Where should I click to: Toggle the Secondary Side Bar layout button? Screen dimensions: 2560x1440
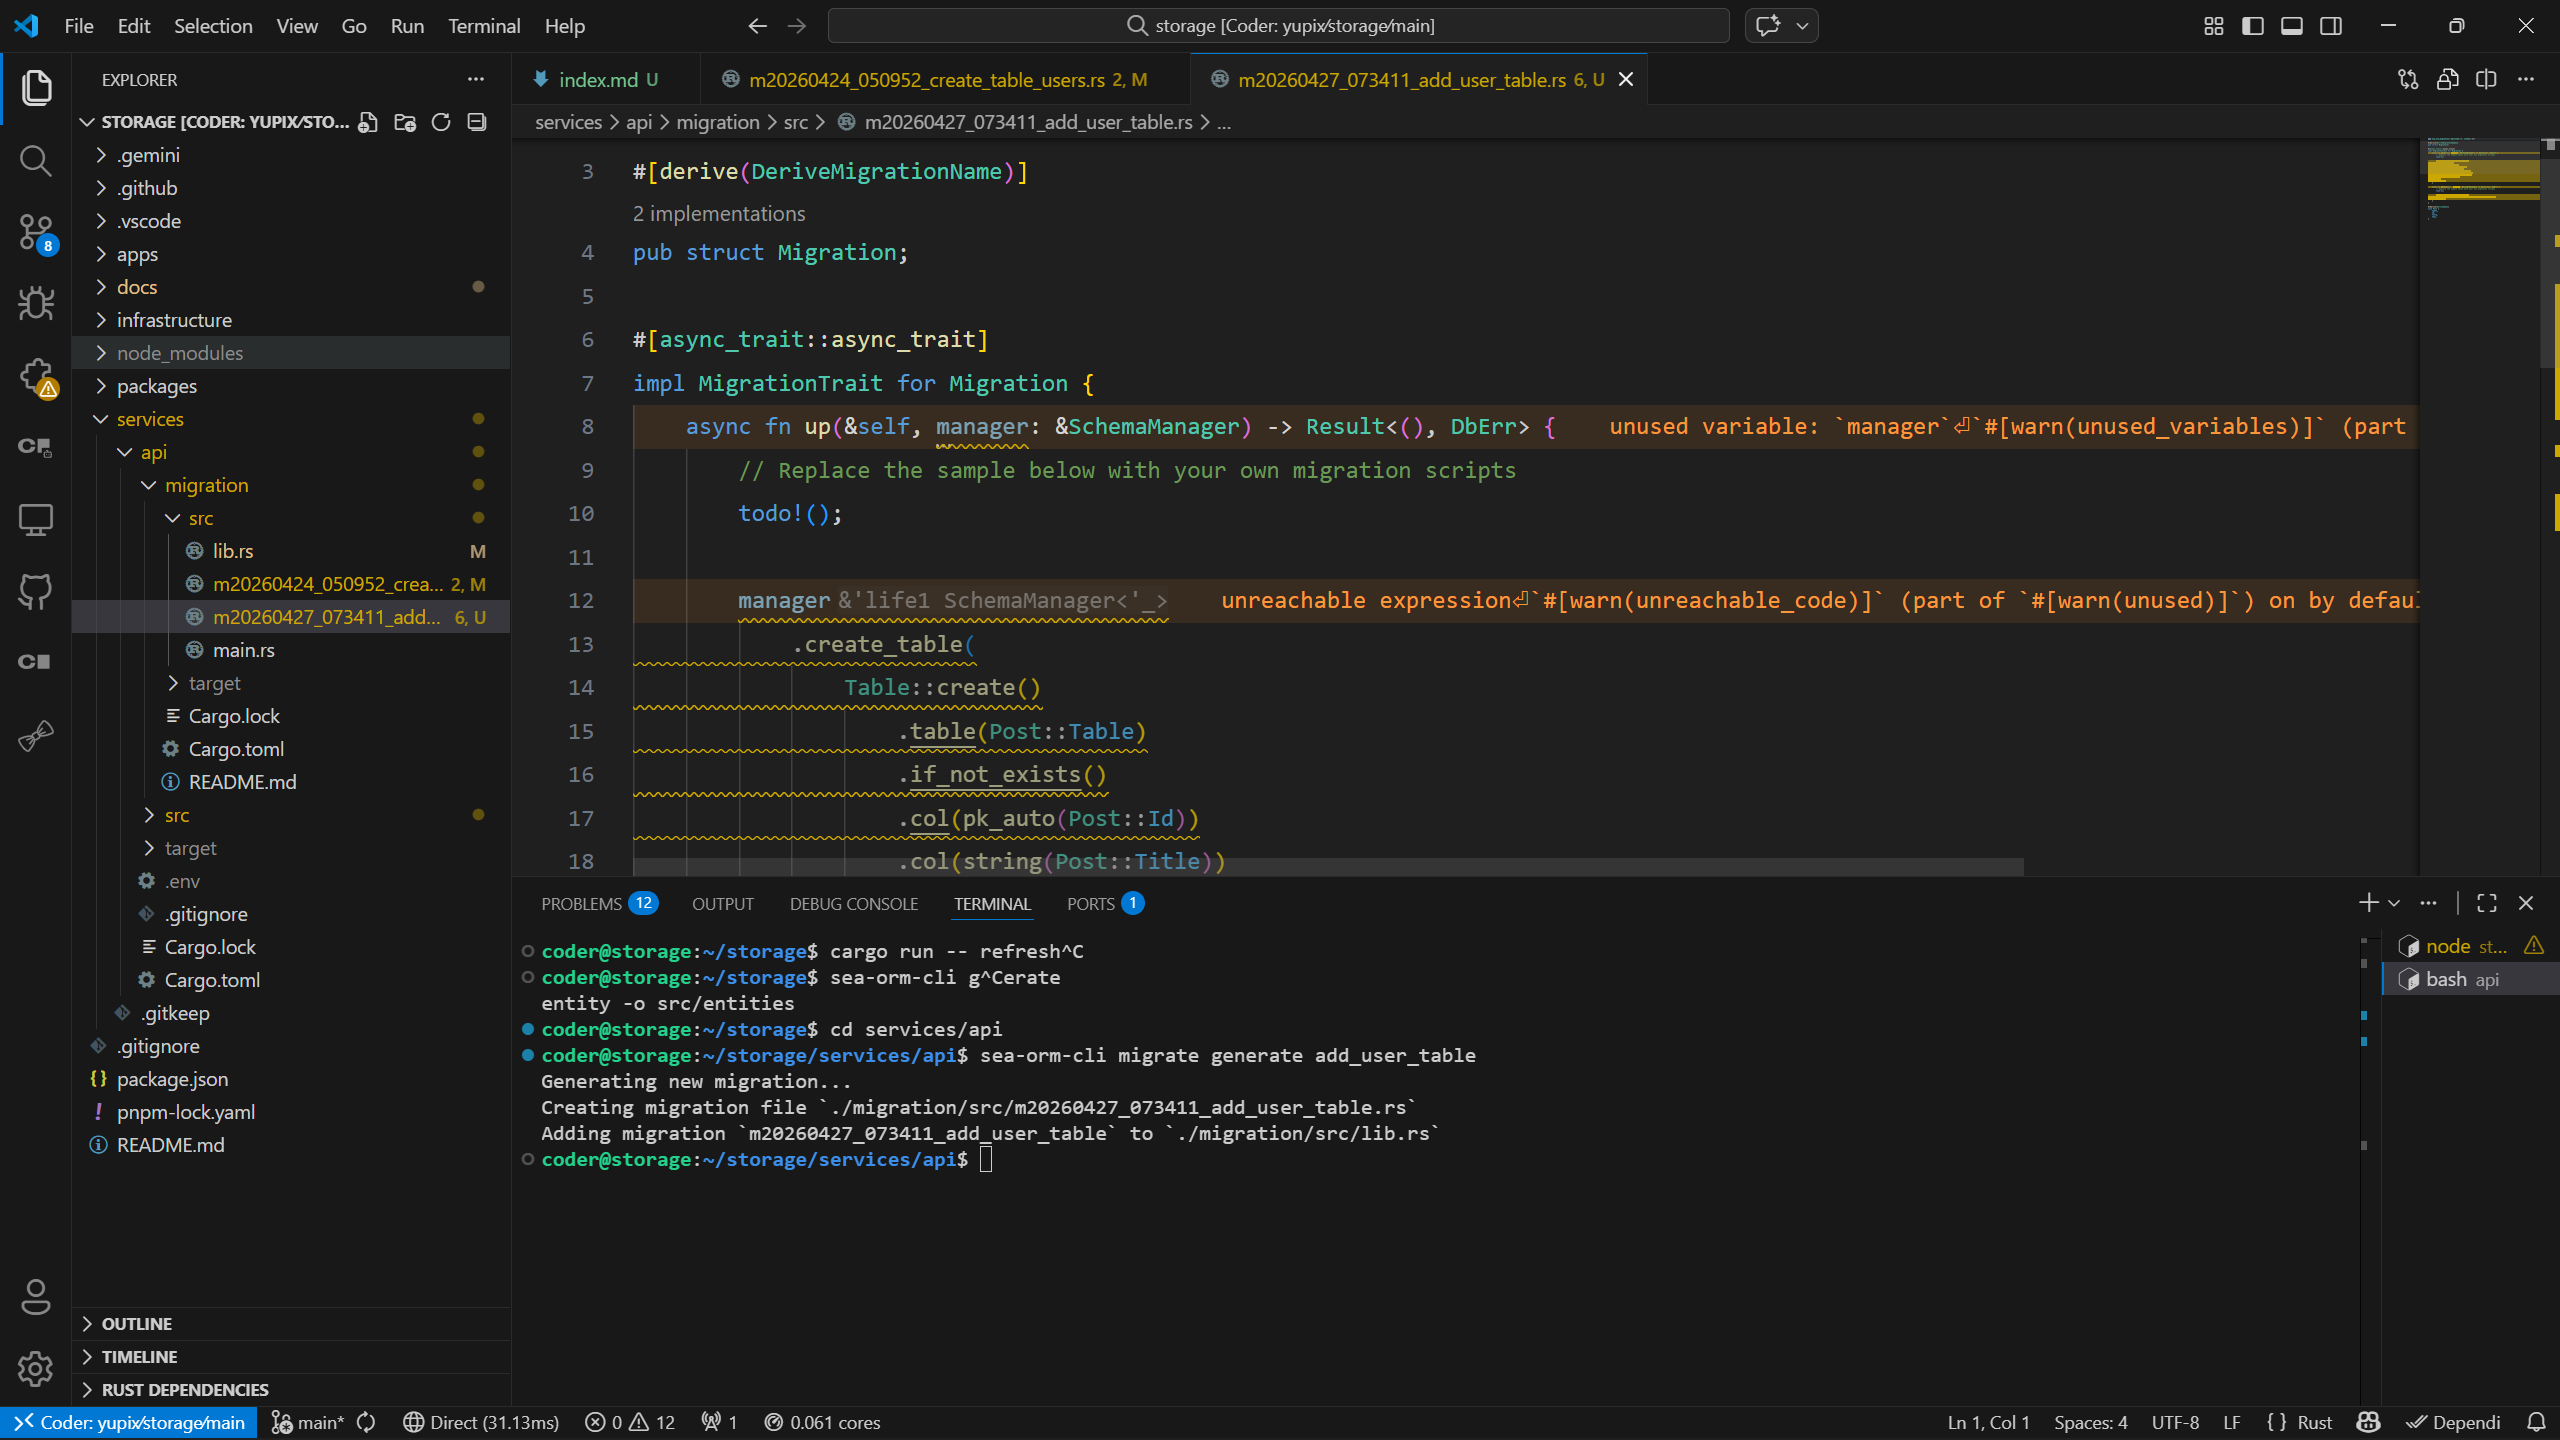coord(2331,26)
